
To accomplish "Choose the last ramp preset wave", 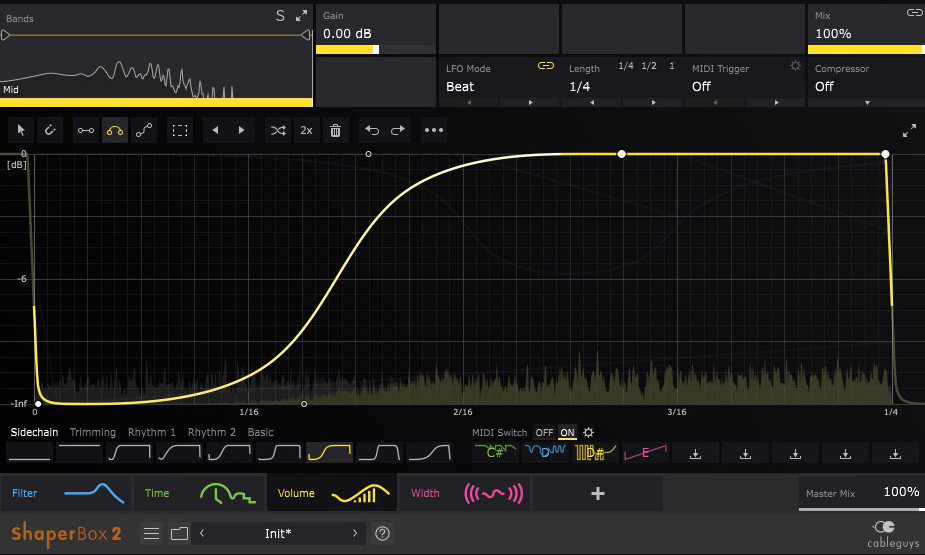I will click(429, 452).
